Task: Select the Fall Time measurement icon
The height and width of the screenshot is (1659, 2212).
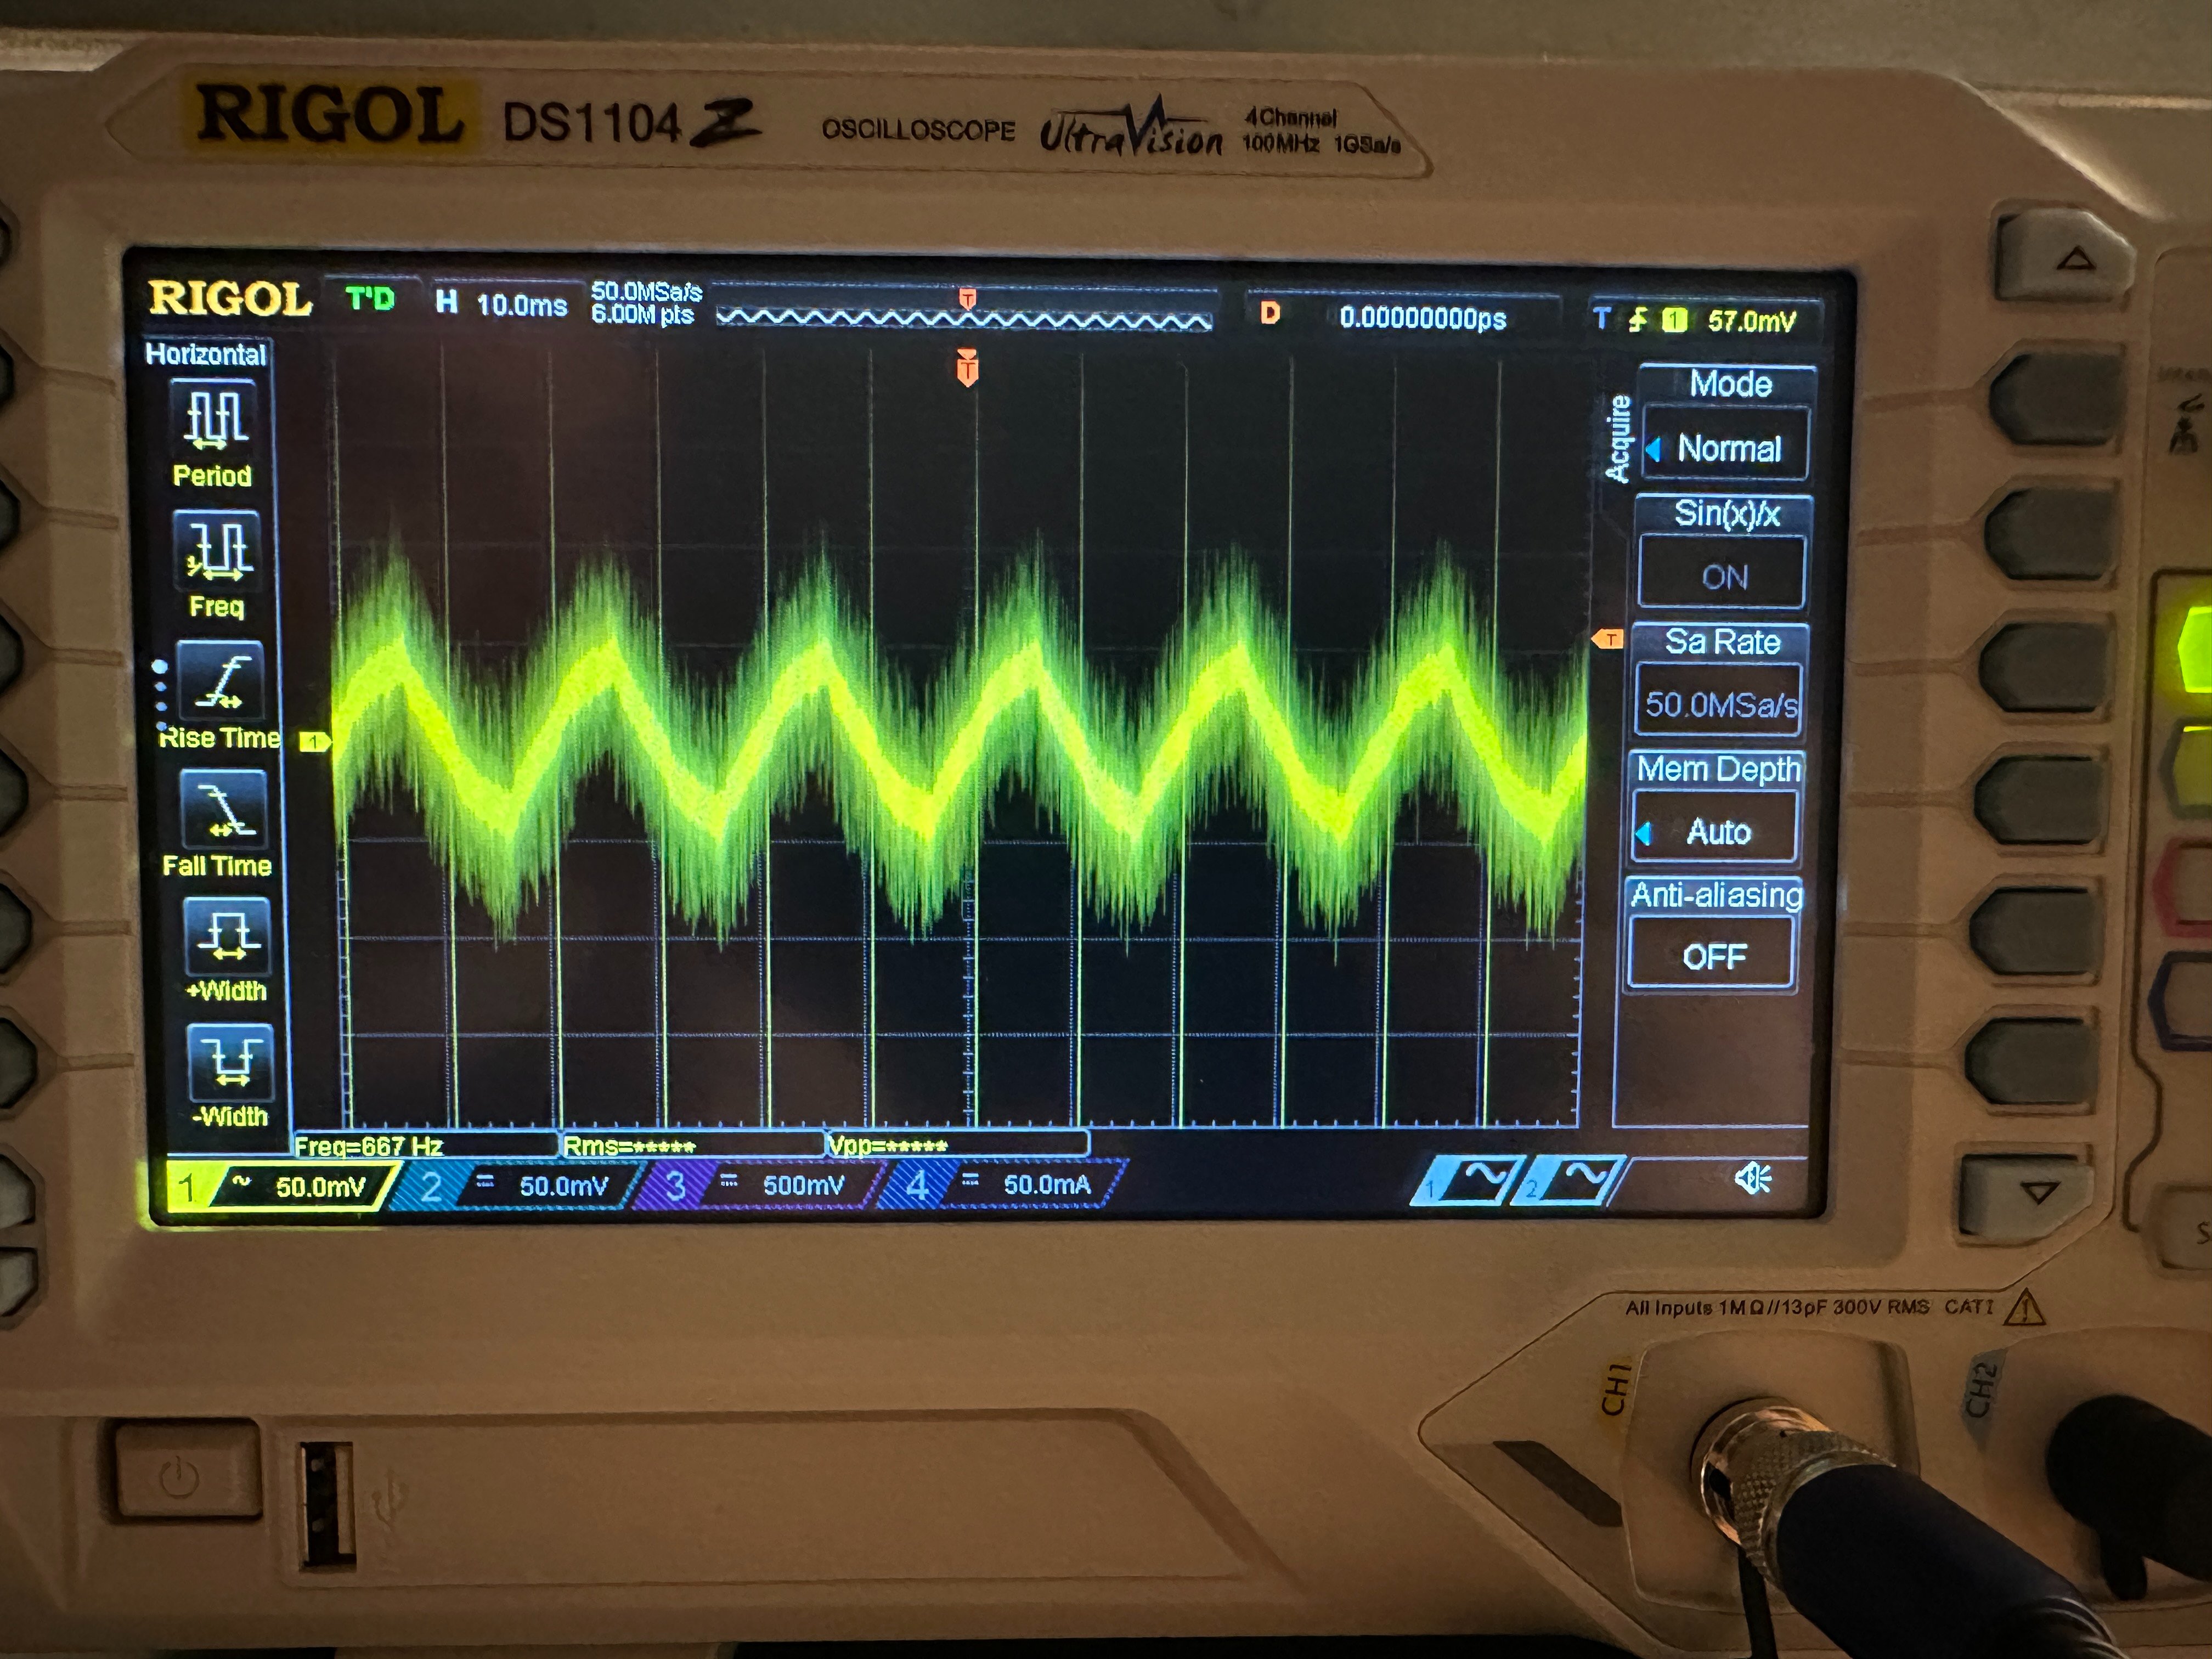Action: (x=223, y=810)
